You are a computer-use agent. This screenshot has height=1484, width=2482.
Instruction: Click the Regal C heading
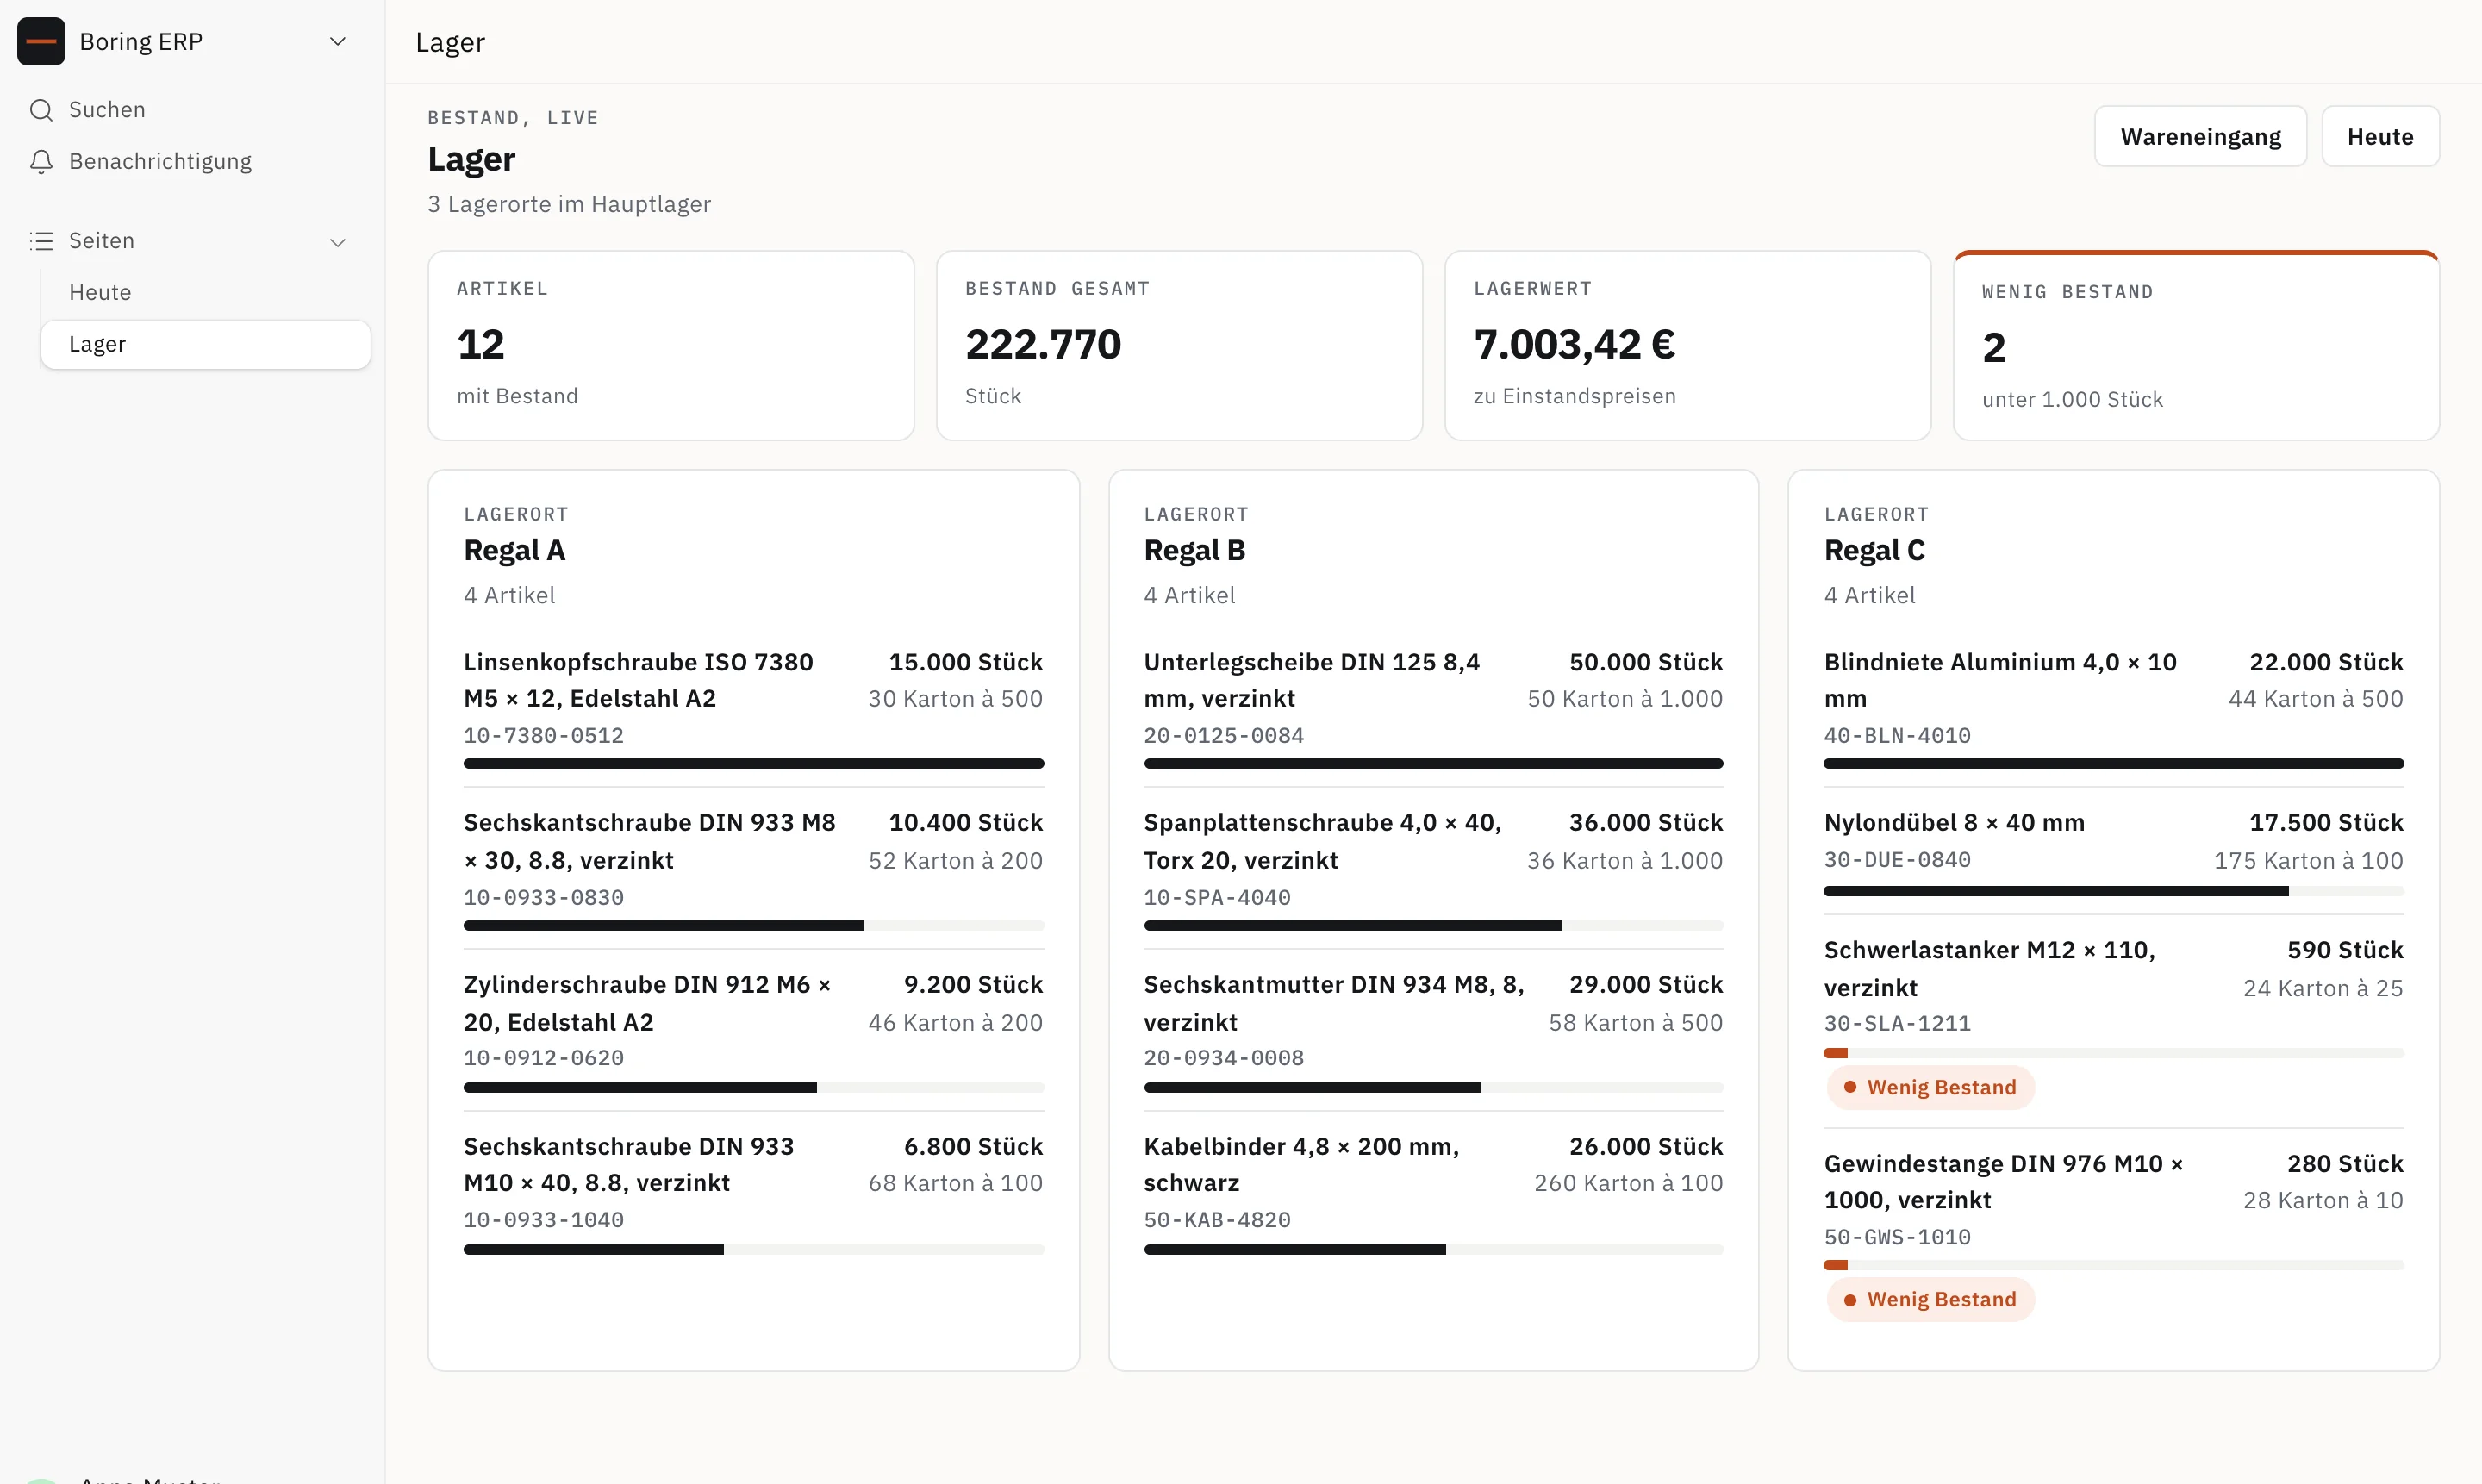pos(1874,550)
